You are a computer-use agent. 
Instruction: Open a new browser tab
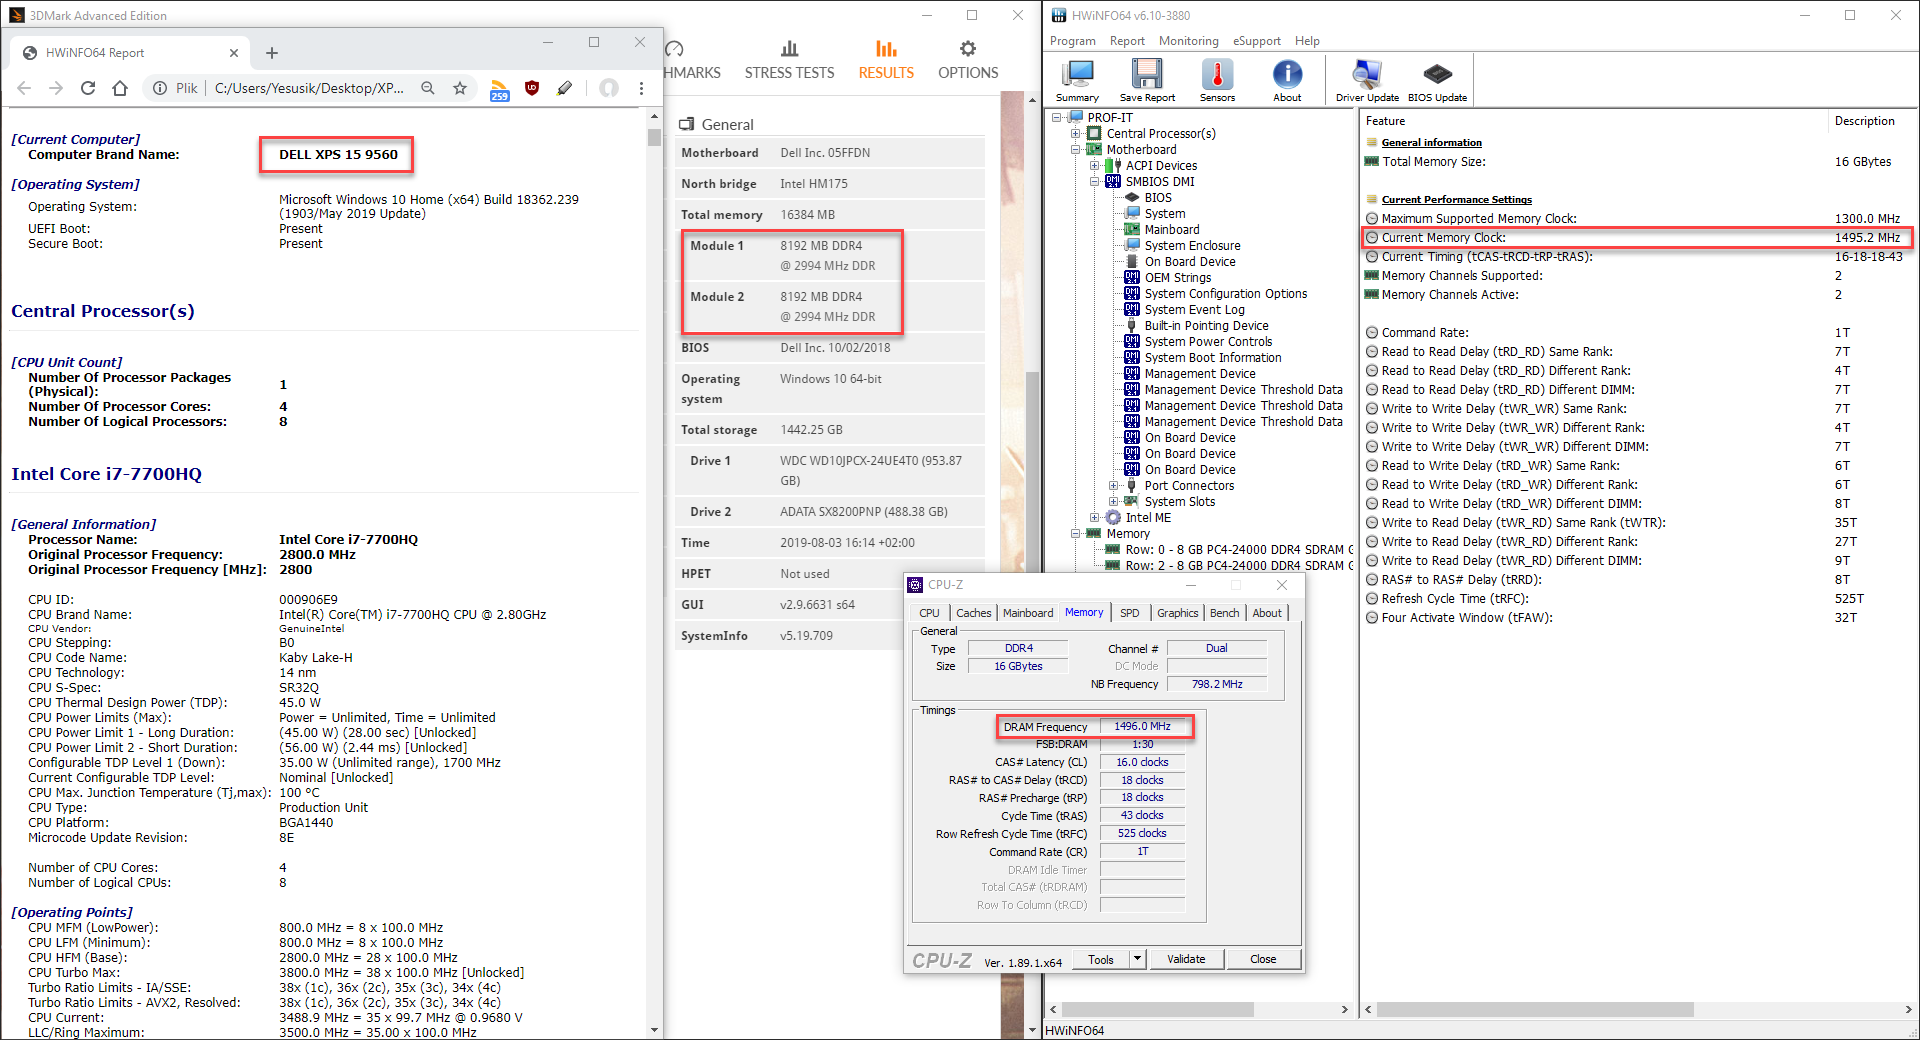pos(272,53)
